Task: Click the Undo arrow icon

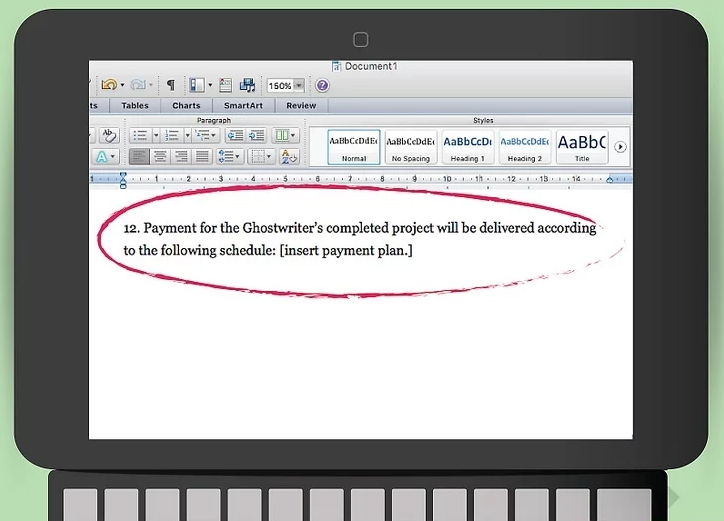Action: point(109,85)
